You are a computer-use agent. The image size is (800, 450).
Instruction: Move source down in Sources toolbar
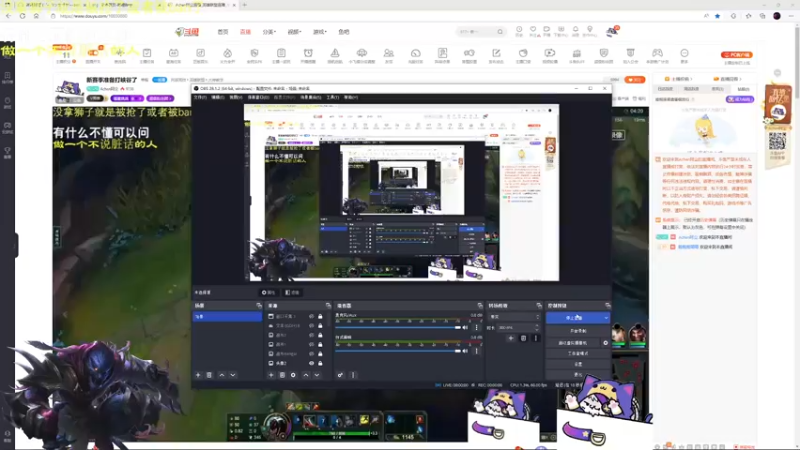[317, 375]
